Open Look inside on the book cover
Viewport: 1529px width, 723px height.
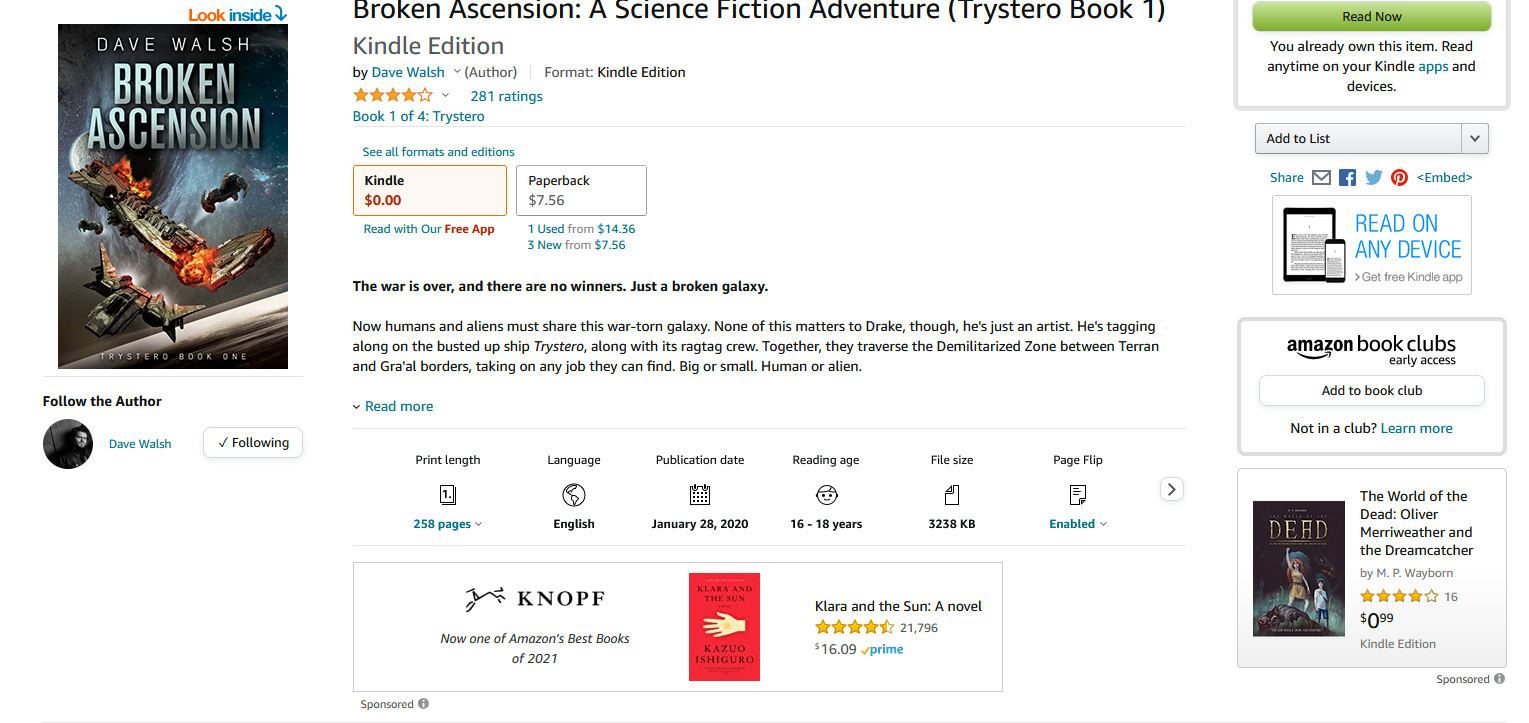[x=237, y=14]
